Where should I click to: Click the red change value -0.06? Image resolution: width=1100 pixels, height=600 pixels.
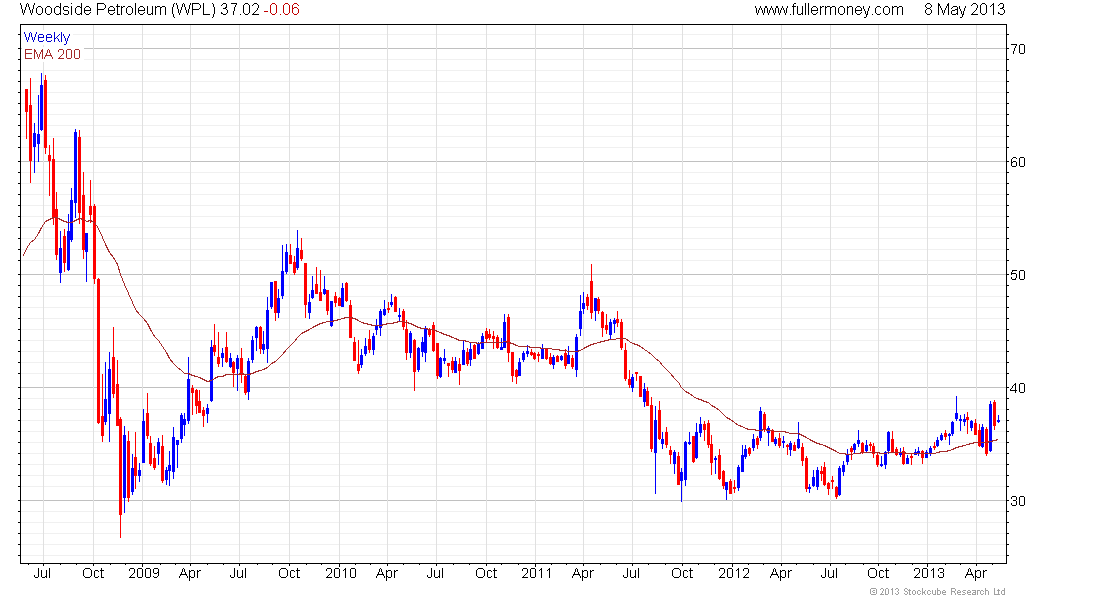[281, 10]
